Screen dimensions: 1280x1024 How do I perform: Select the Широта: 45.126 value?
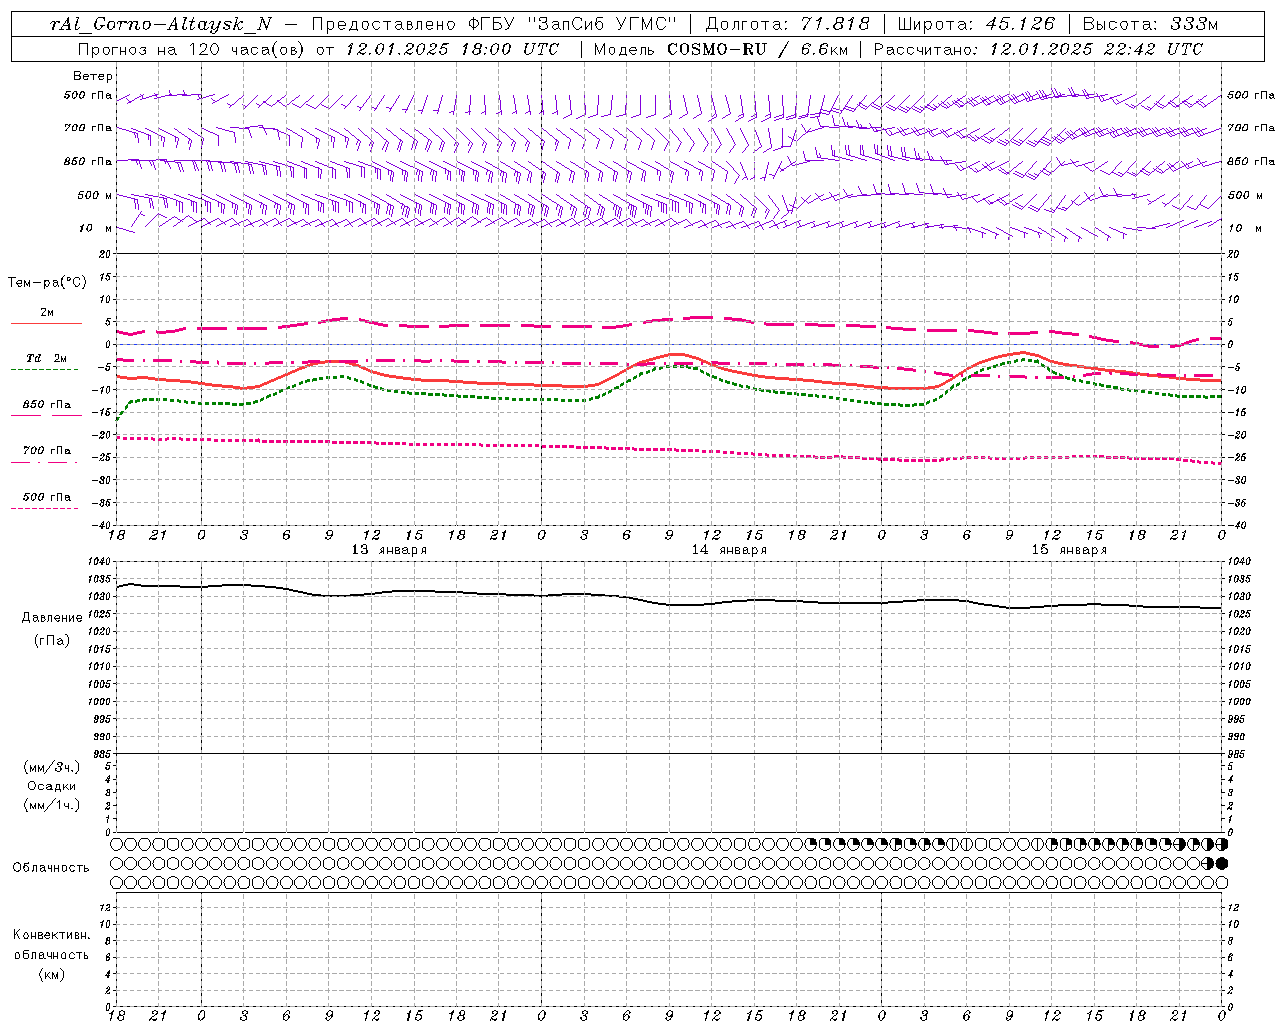tap(976, 24)
